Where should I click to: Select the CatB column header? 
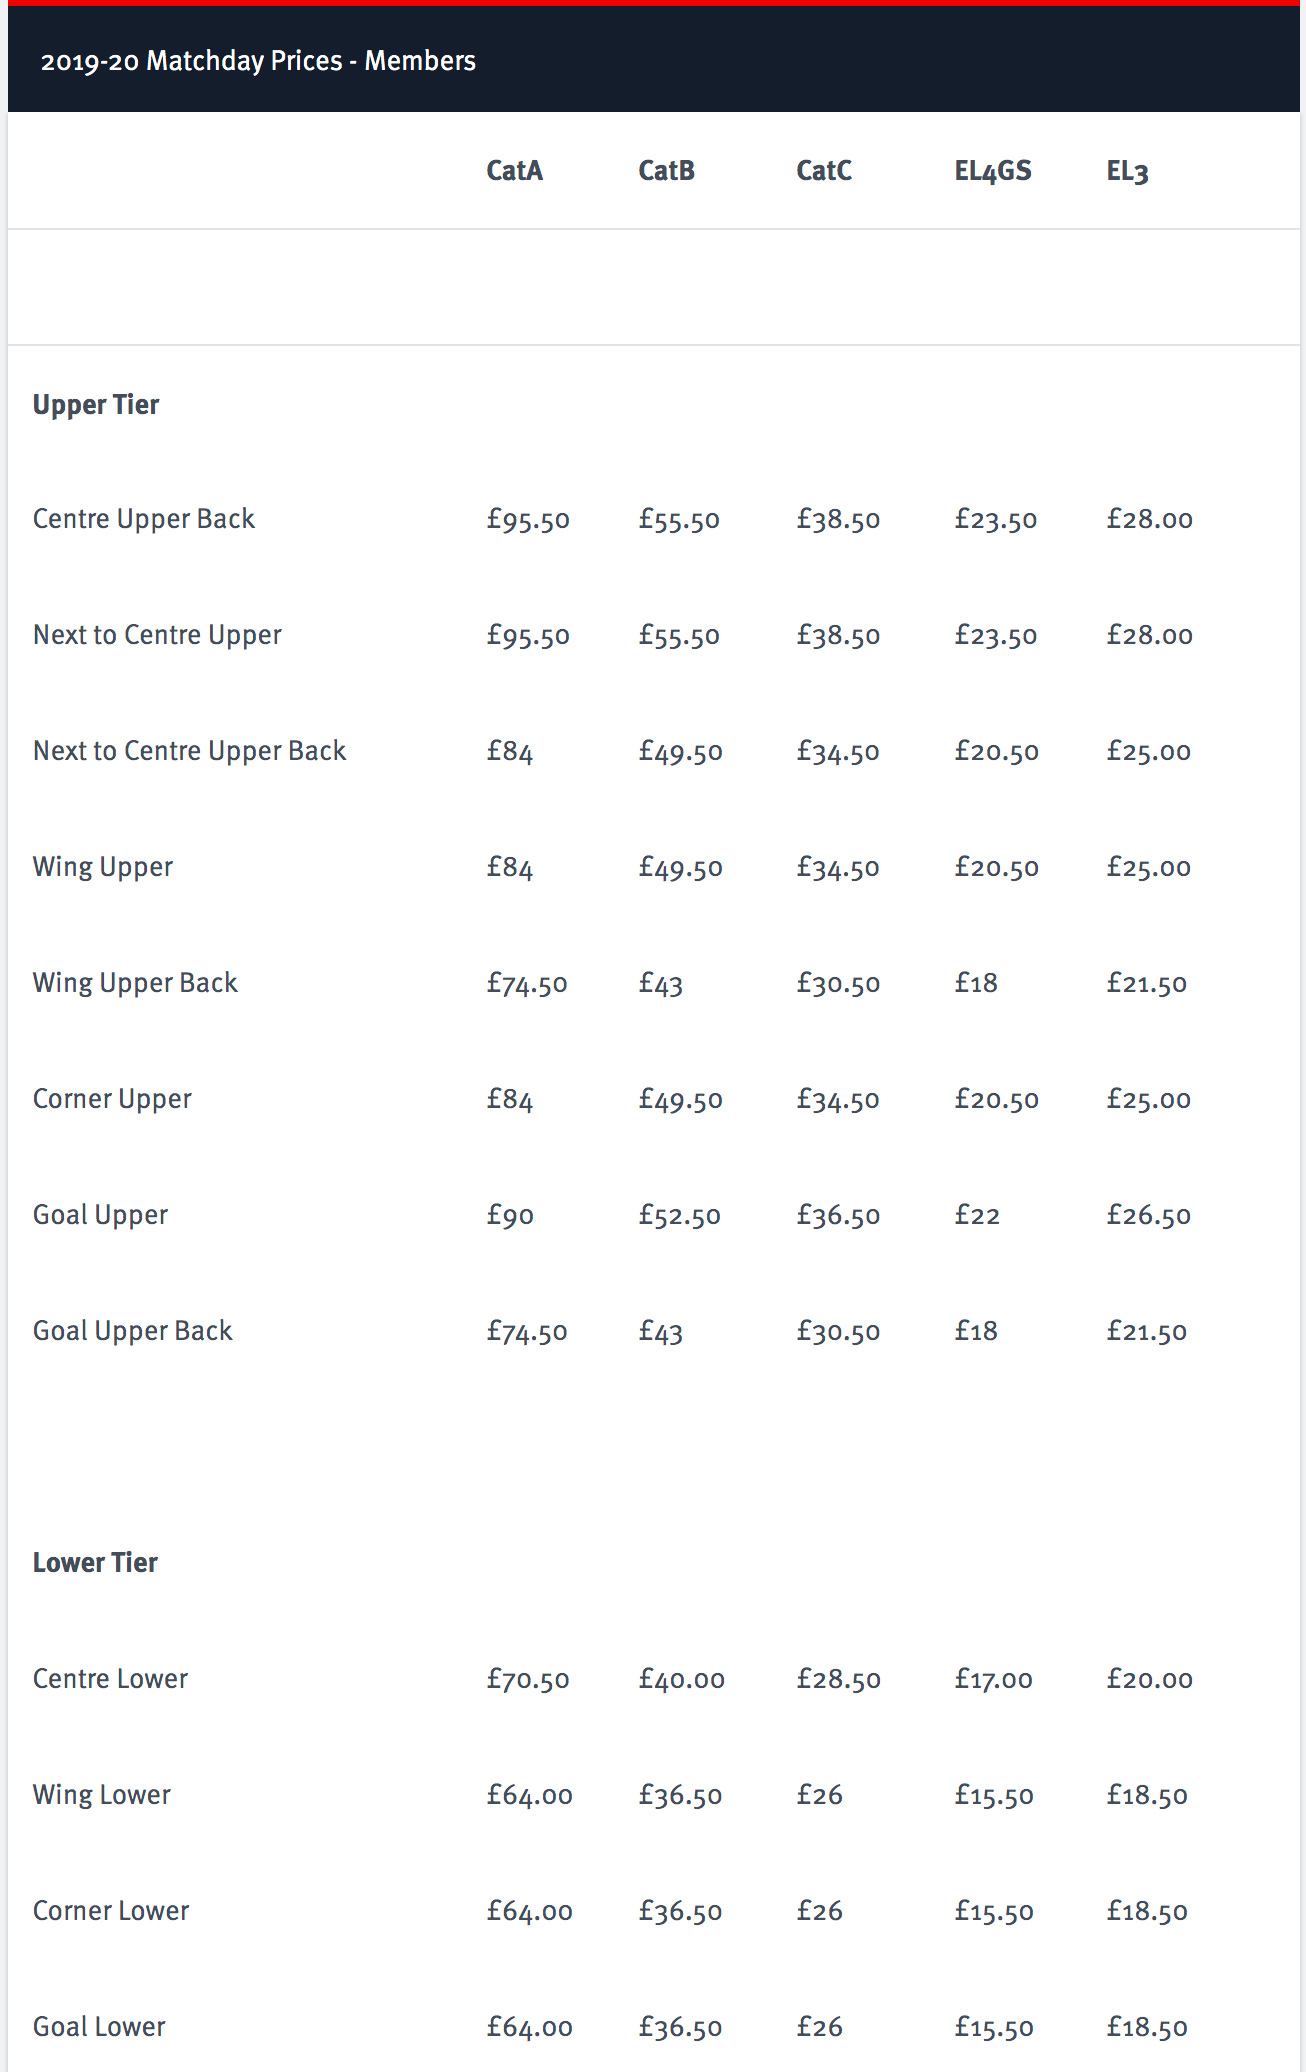point(666,171)
